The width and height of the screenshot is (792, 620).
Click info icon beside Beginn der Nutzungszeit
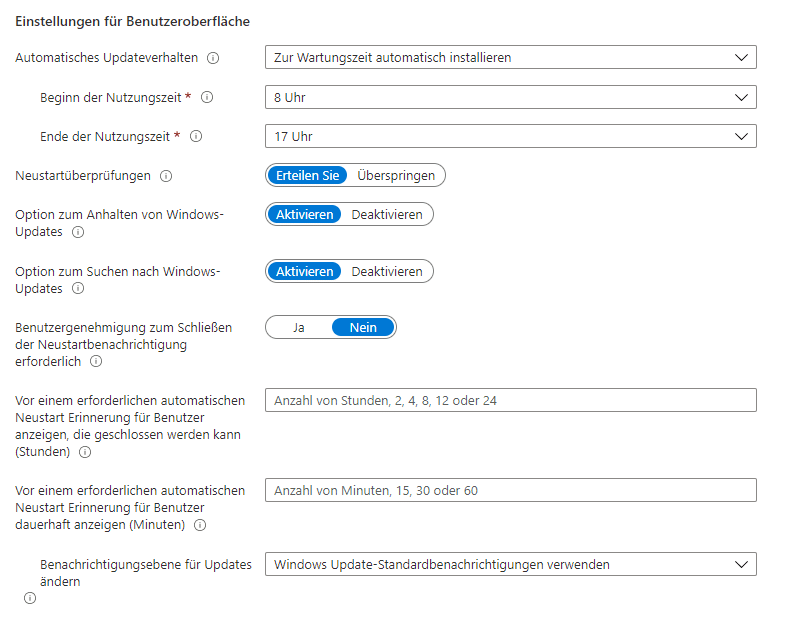click(207, 97)
